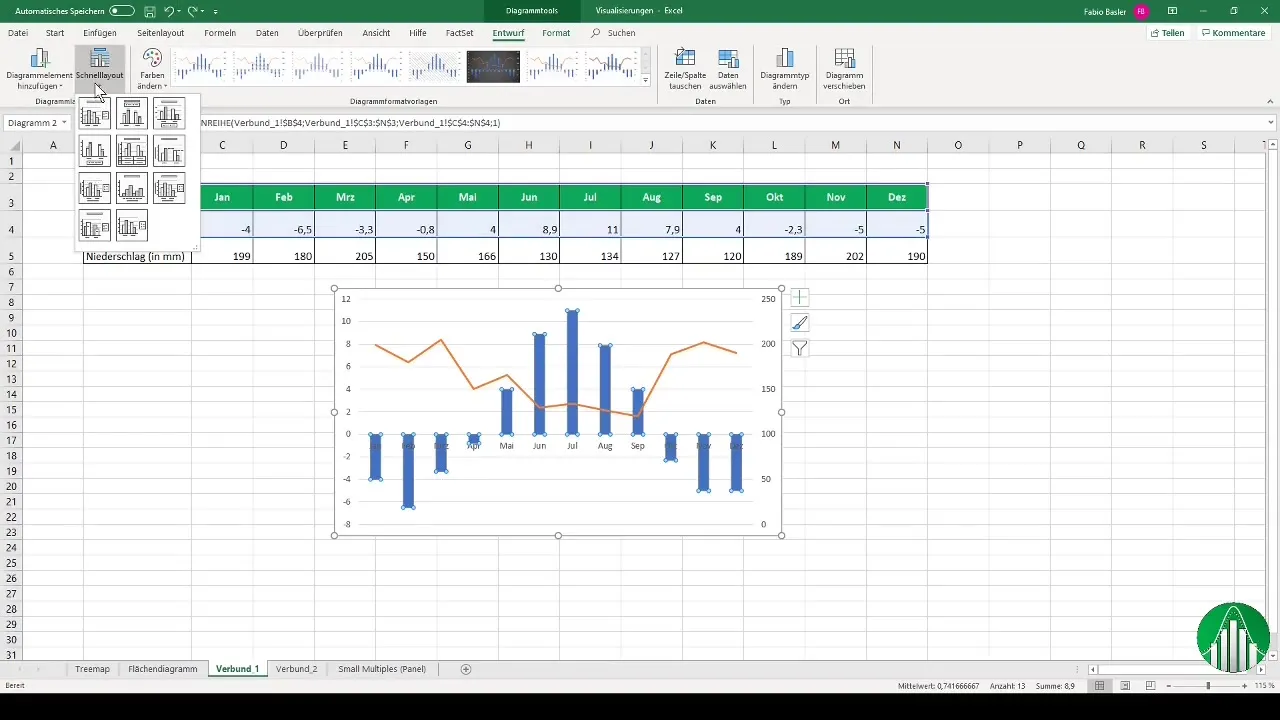Expand the chart styles gallery
1280x720 pixels.
point(646,80)
